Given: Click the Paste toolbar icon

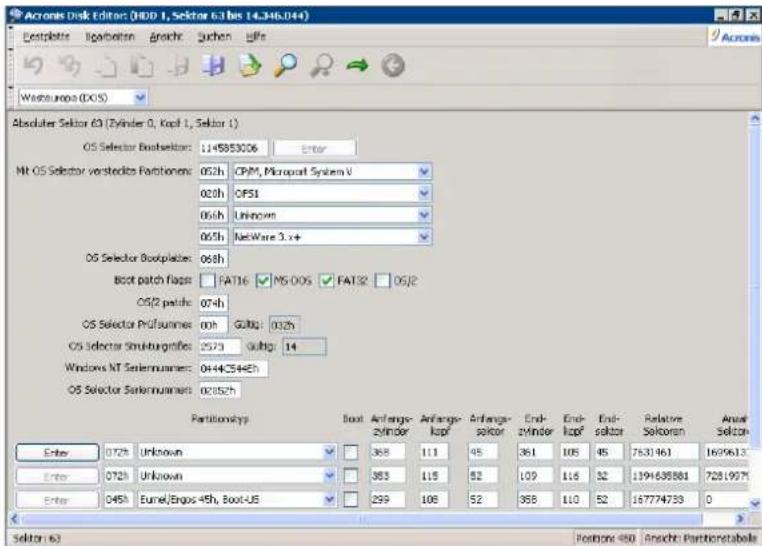Looking at the screenshot, I should point(142,66).
